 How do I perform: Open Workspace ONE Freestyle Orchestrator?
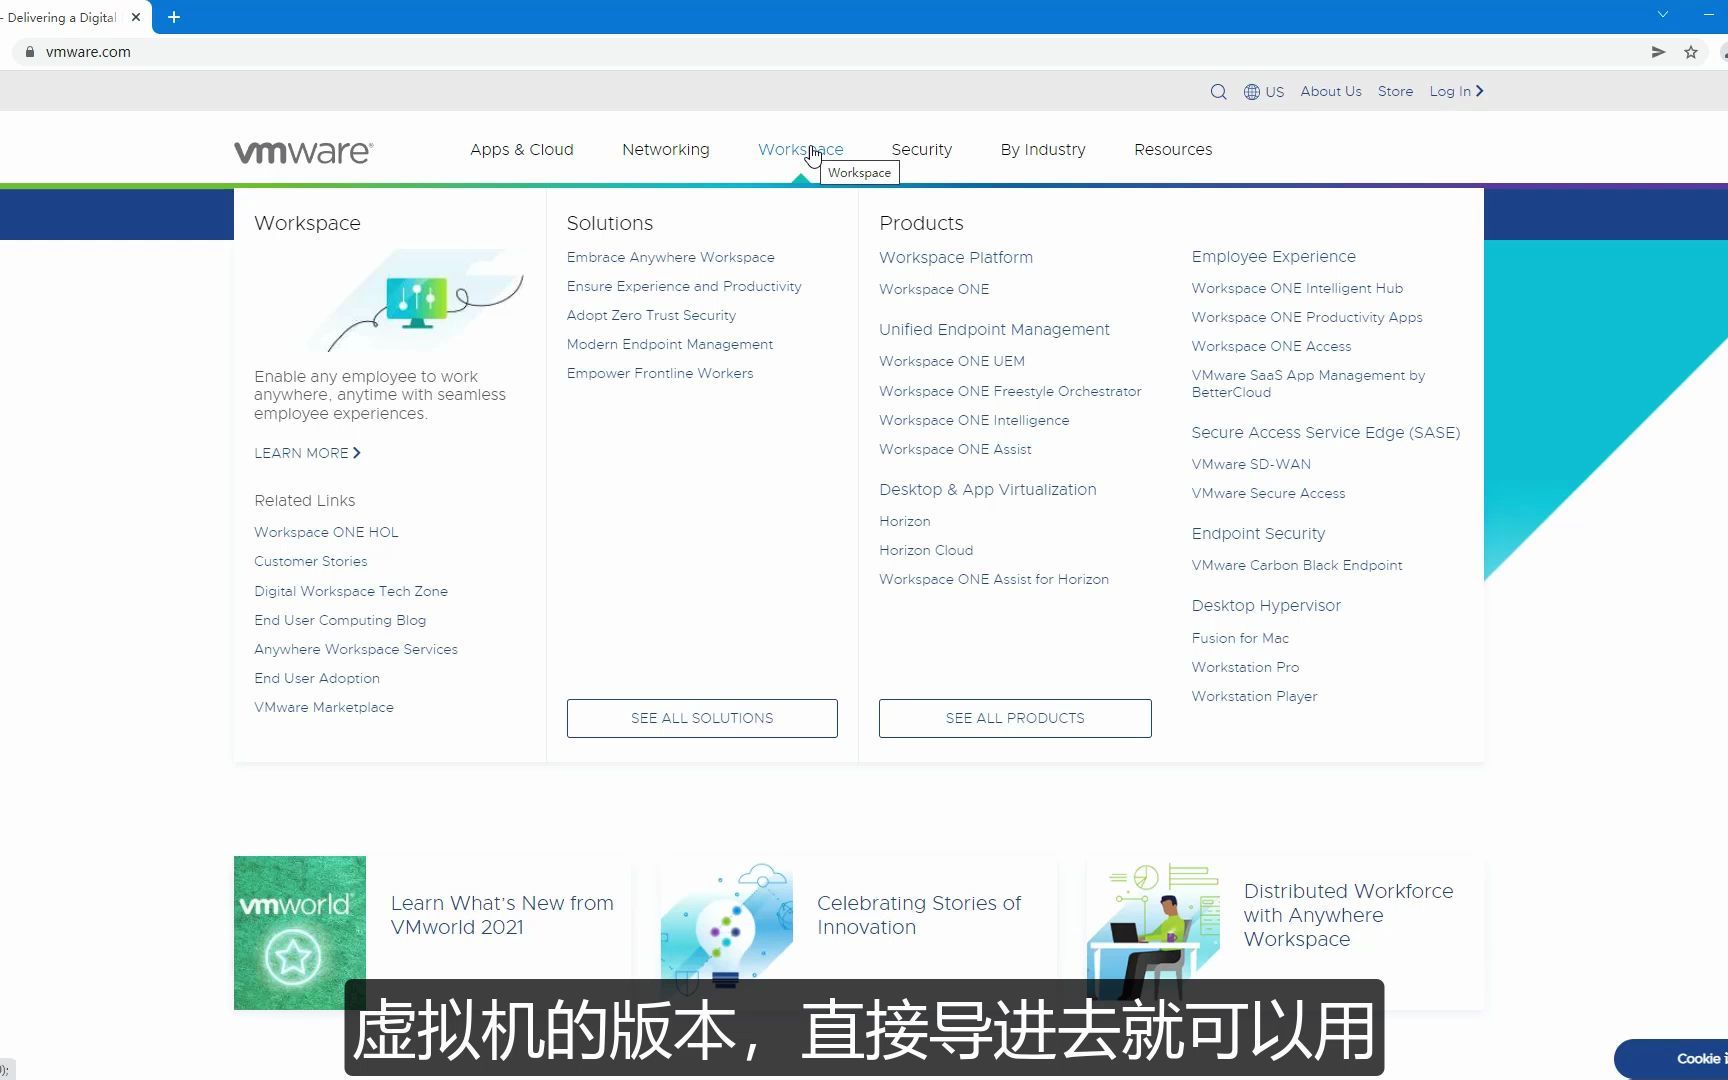pyautogui.click(x=1010, y=391)
